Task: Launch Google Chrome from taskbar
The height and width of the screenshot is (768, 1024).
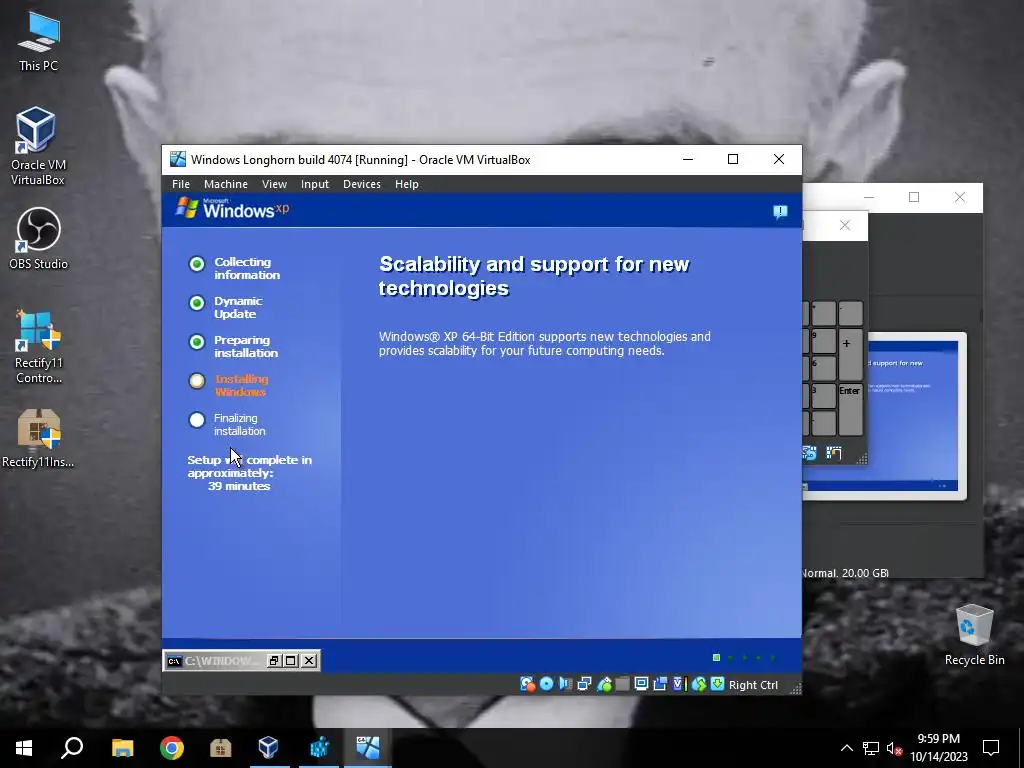Action: click(172, 748)
